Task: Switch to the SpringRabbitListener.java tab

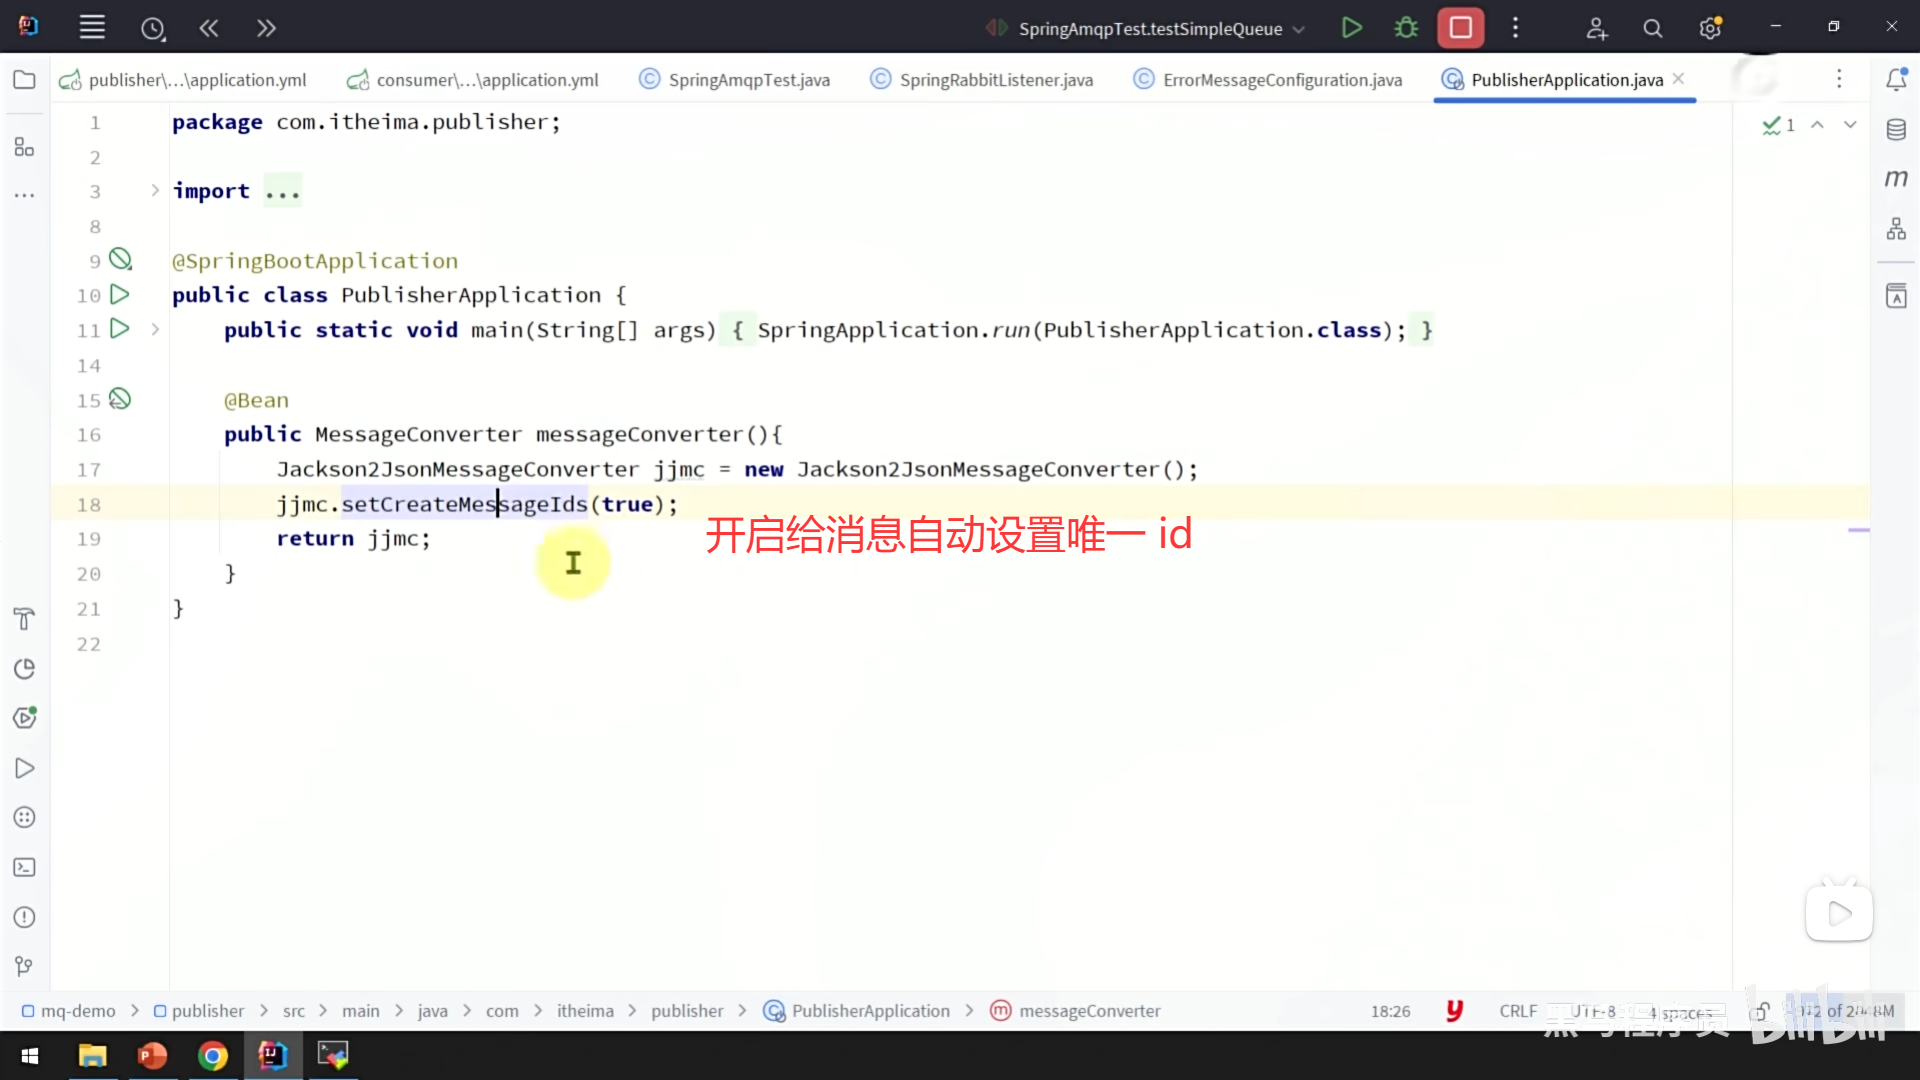Action: coord(995,80)
